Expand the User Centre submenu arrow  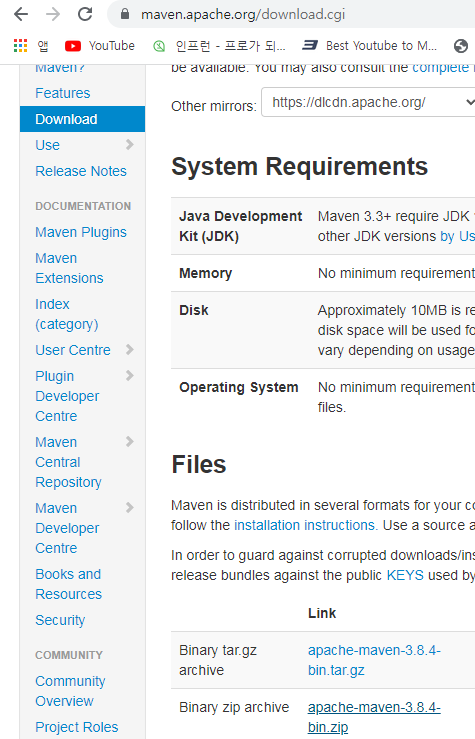coord(130,350)
